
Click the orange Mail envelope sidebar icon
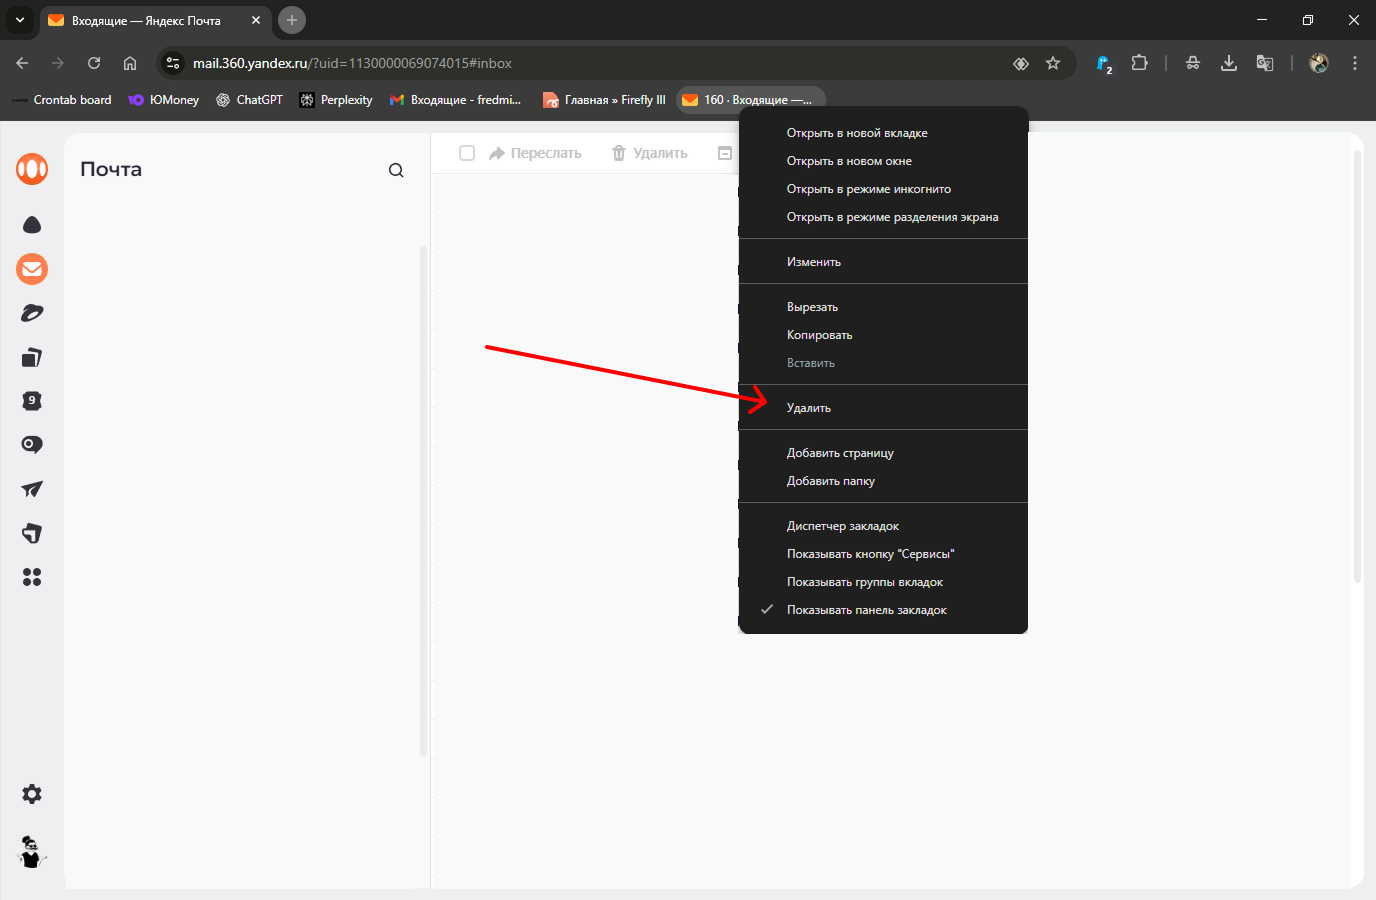[x=32, y=269]
